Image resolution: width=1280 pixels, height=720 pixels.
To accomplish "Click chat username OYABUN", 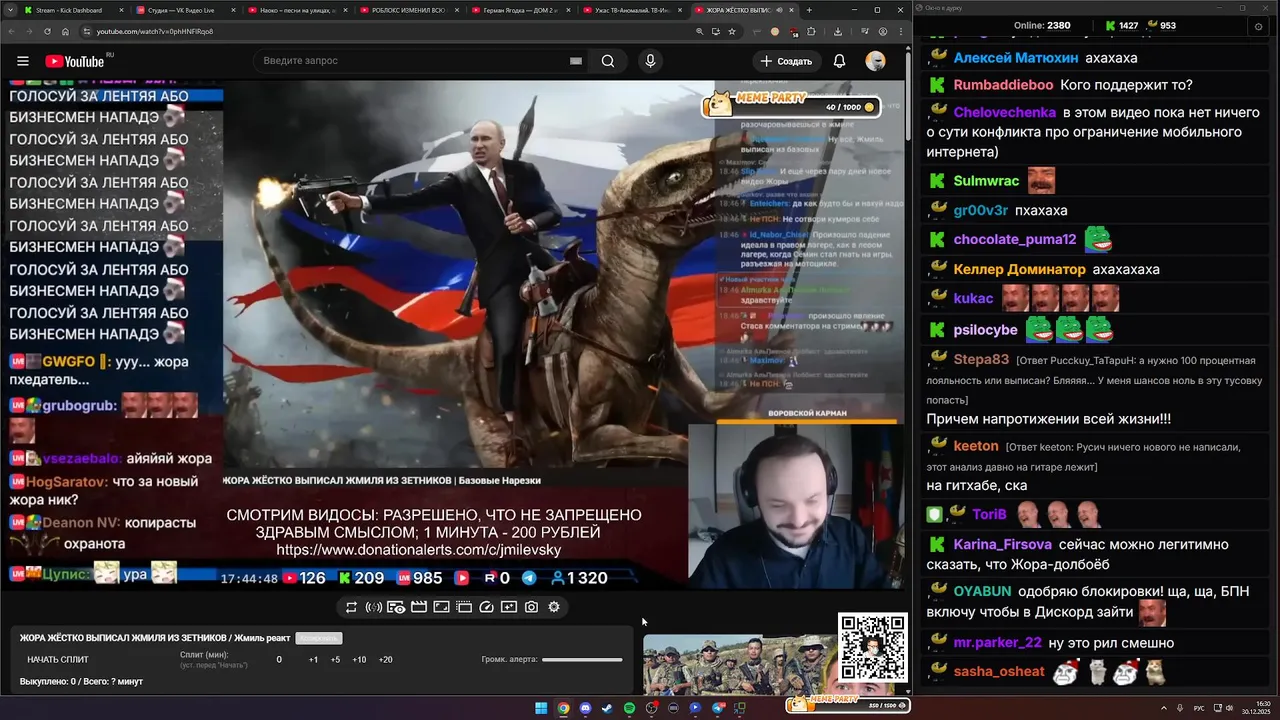I will (982, 591).
